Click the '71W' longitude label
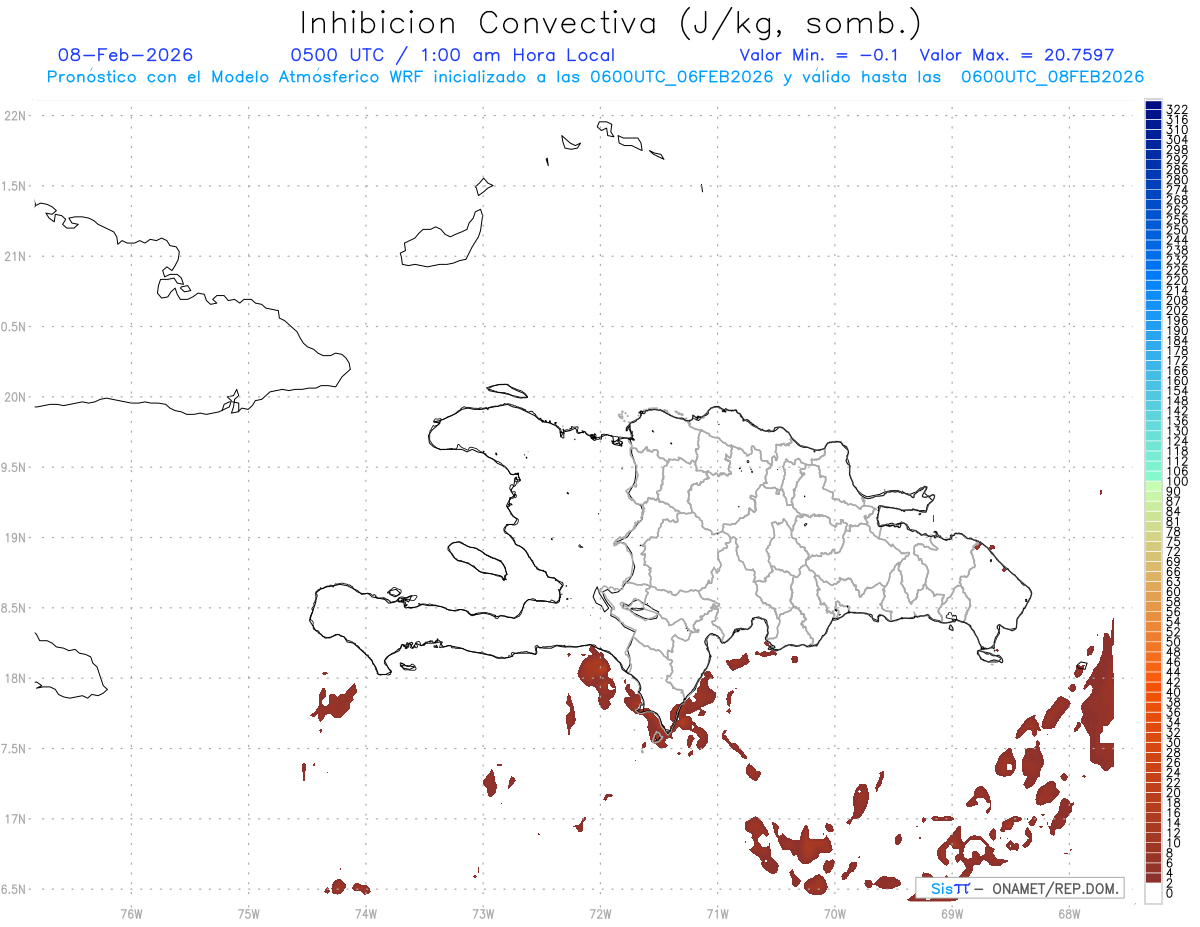The height and width of the screenshot is (927, 1200). (x=717, y=912)
